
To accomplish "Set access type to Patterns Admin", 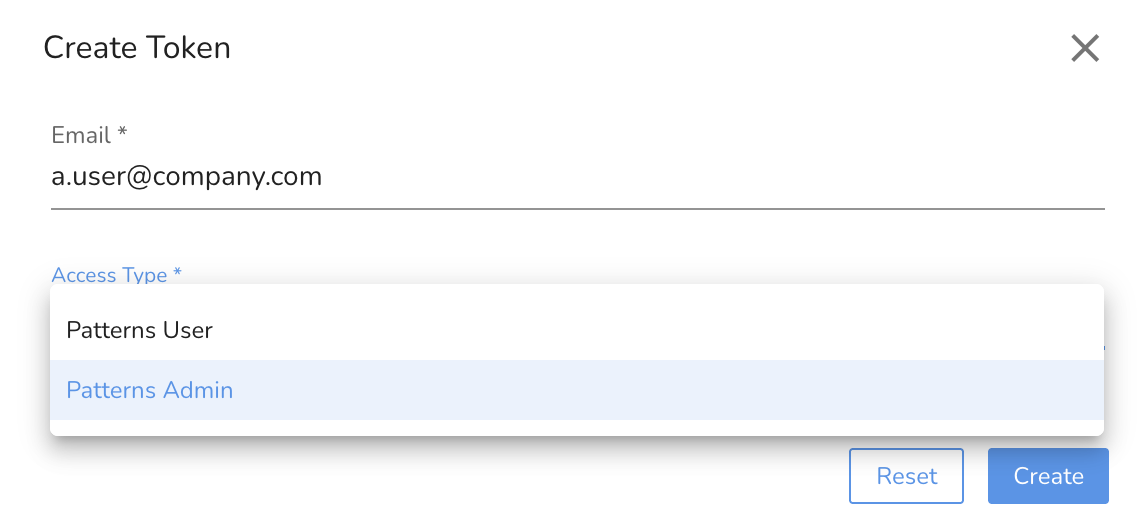I will [577, 390].
